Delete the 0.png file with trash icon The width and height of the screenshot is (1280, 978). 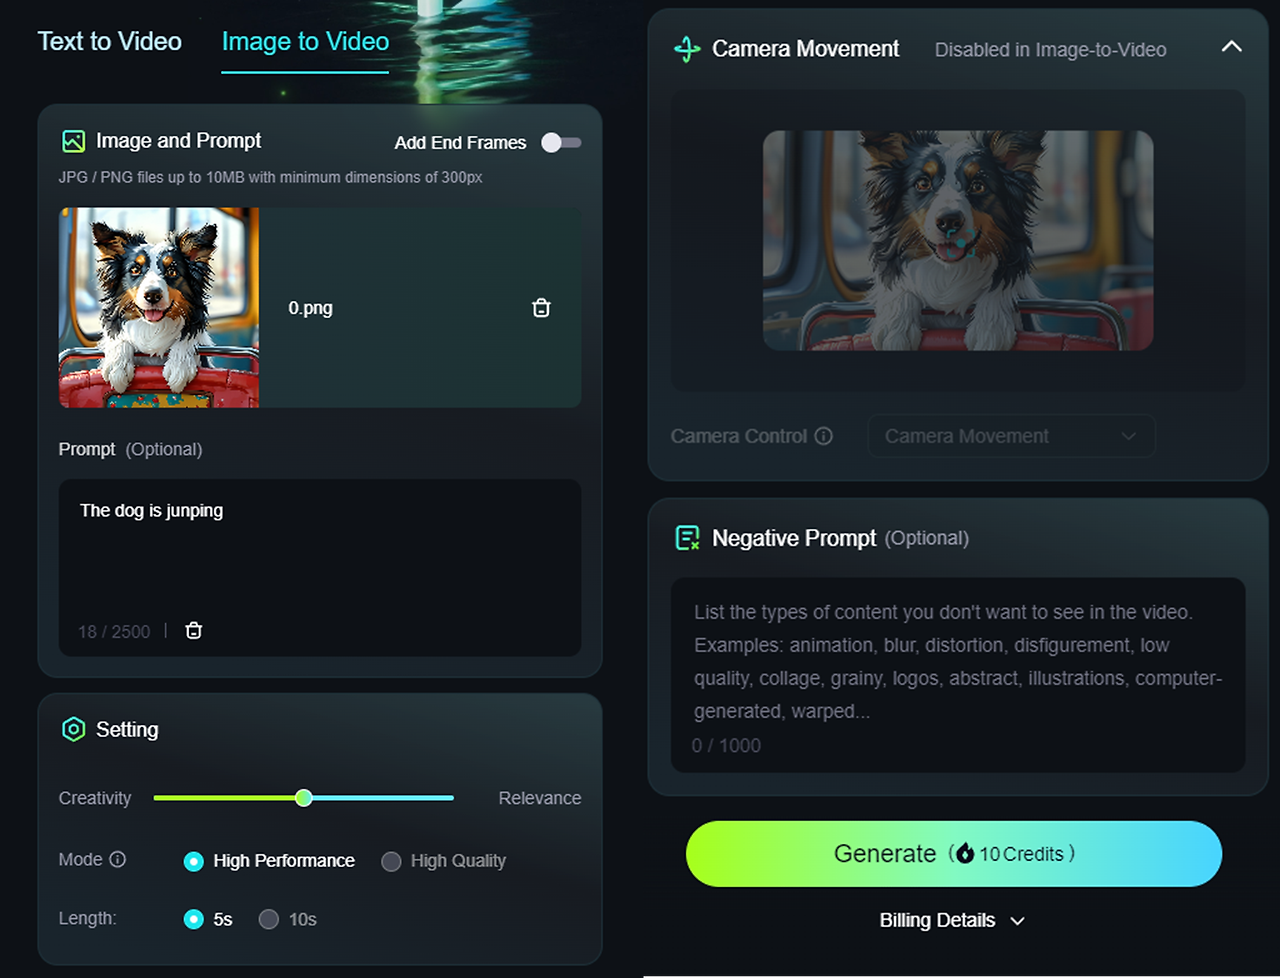[x=541, y=308]
